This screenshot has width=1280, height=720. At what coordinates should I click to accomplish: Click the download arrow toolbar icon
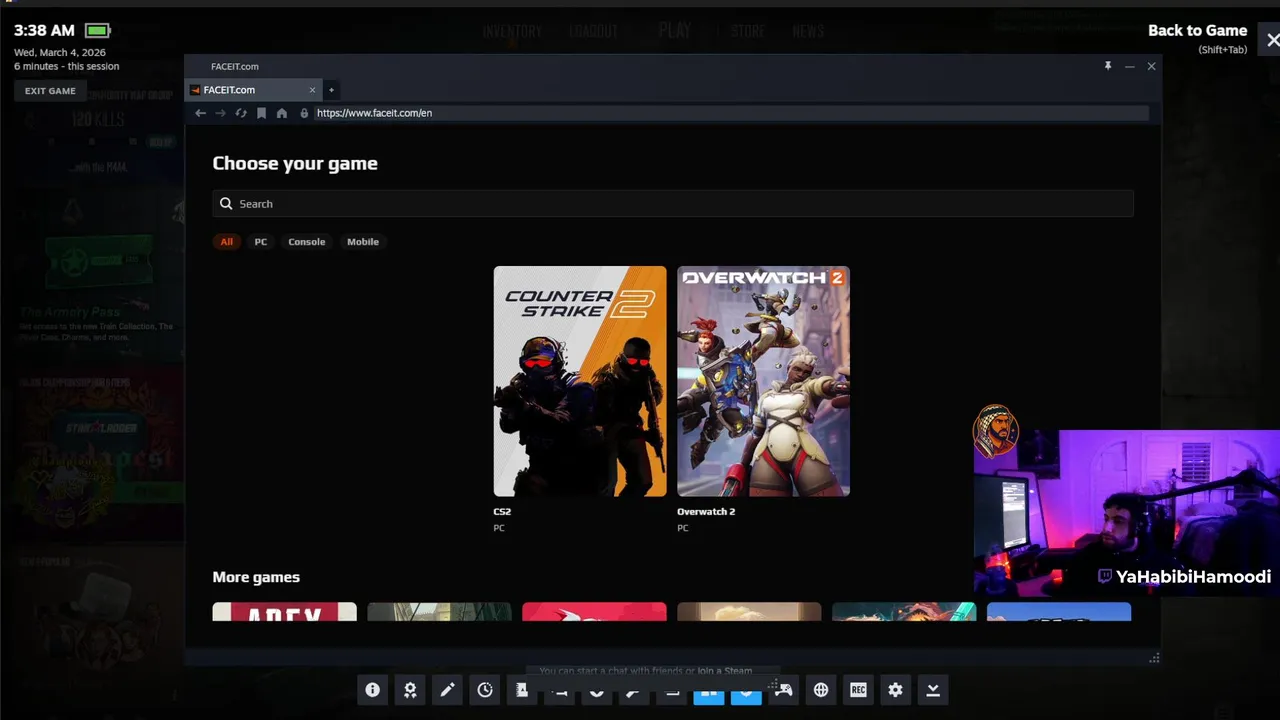[933, 690]
